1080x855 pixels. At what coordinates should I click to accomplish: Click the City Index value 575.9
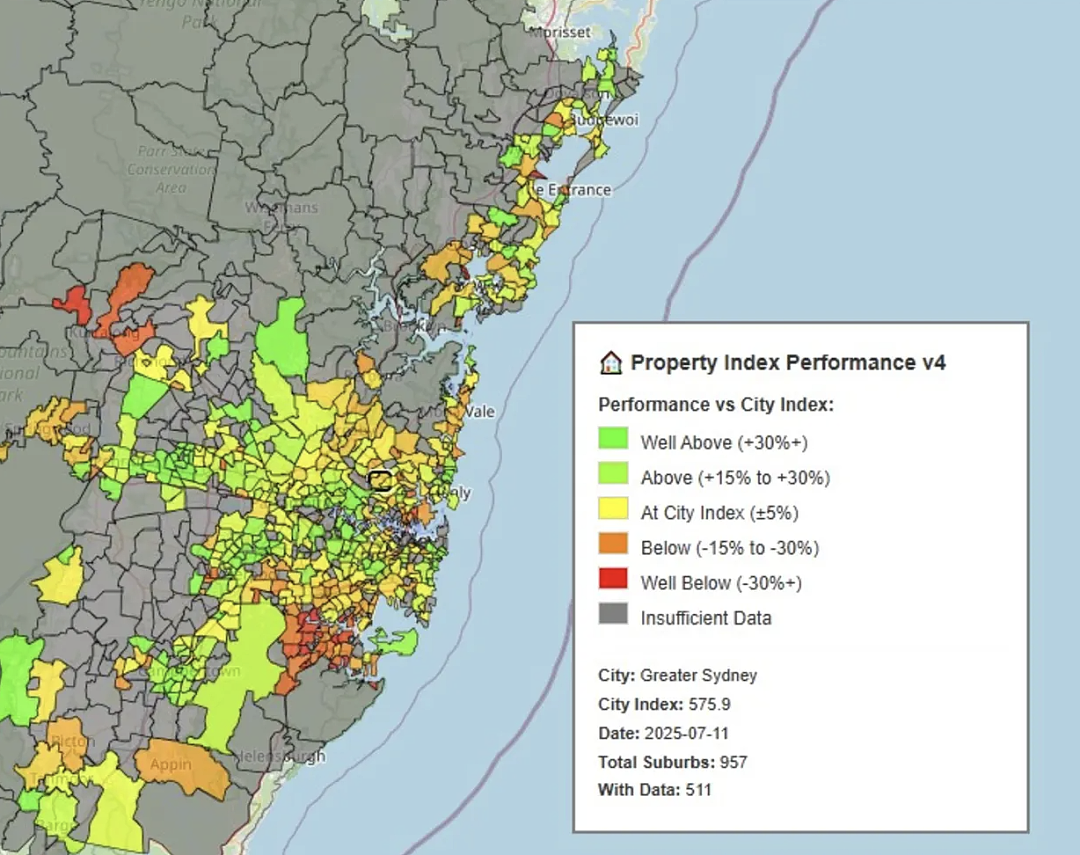tap(709, 704)
